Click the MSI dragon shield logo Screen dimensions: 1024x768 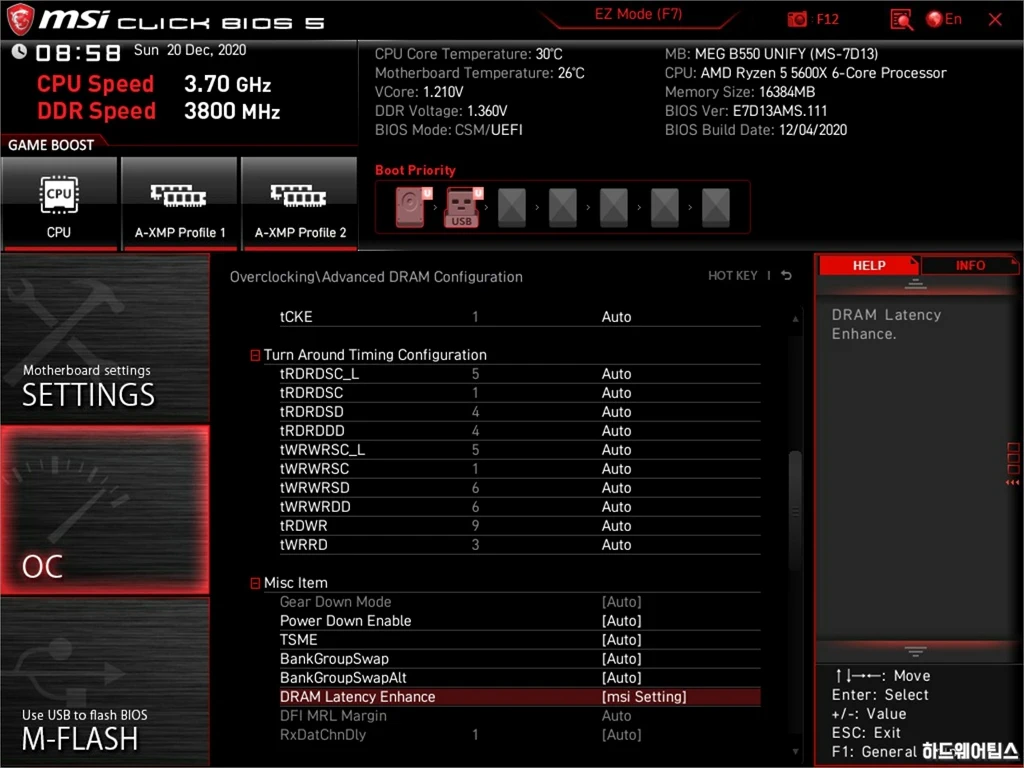[x=20, y=19]
